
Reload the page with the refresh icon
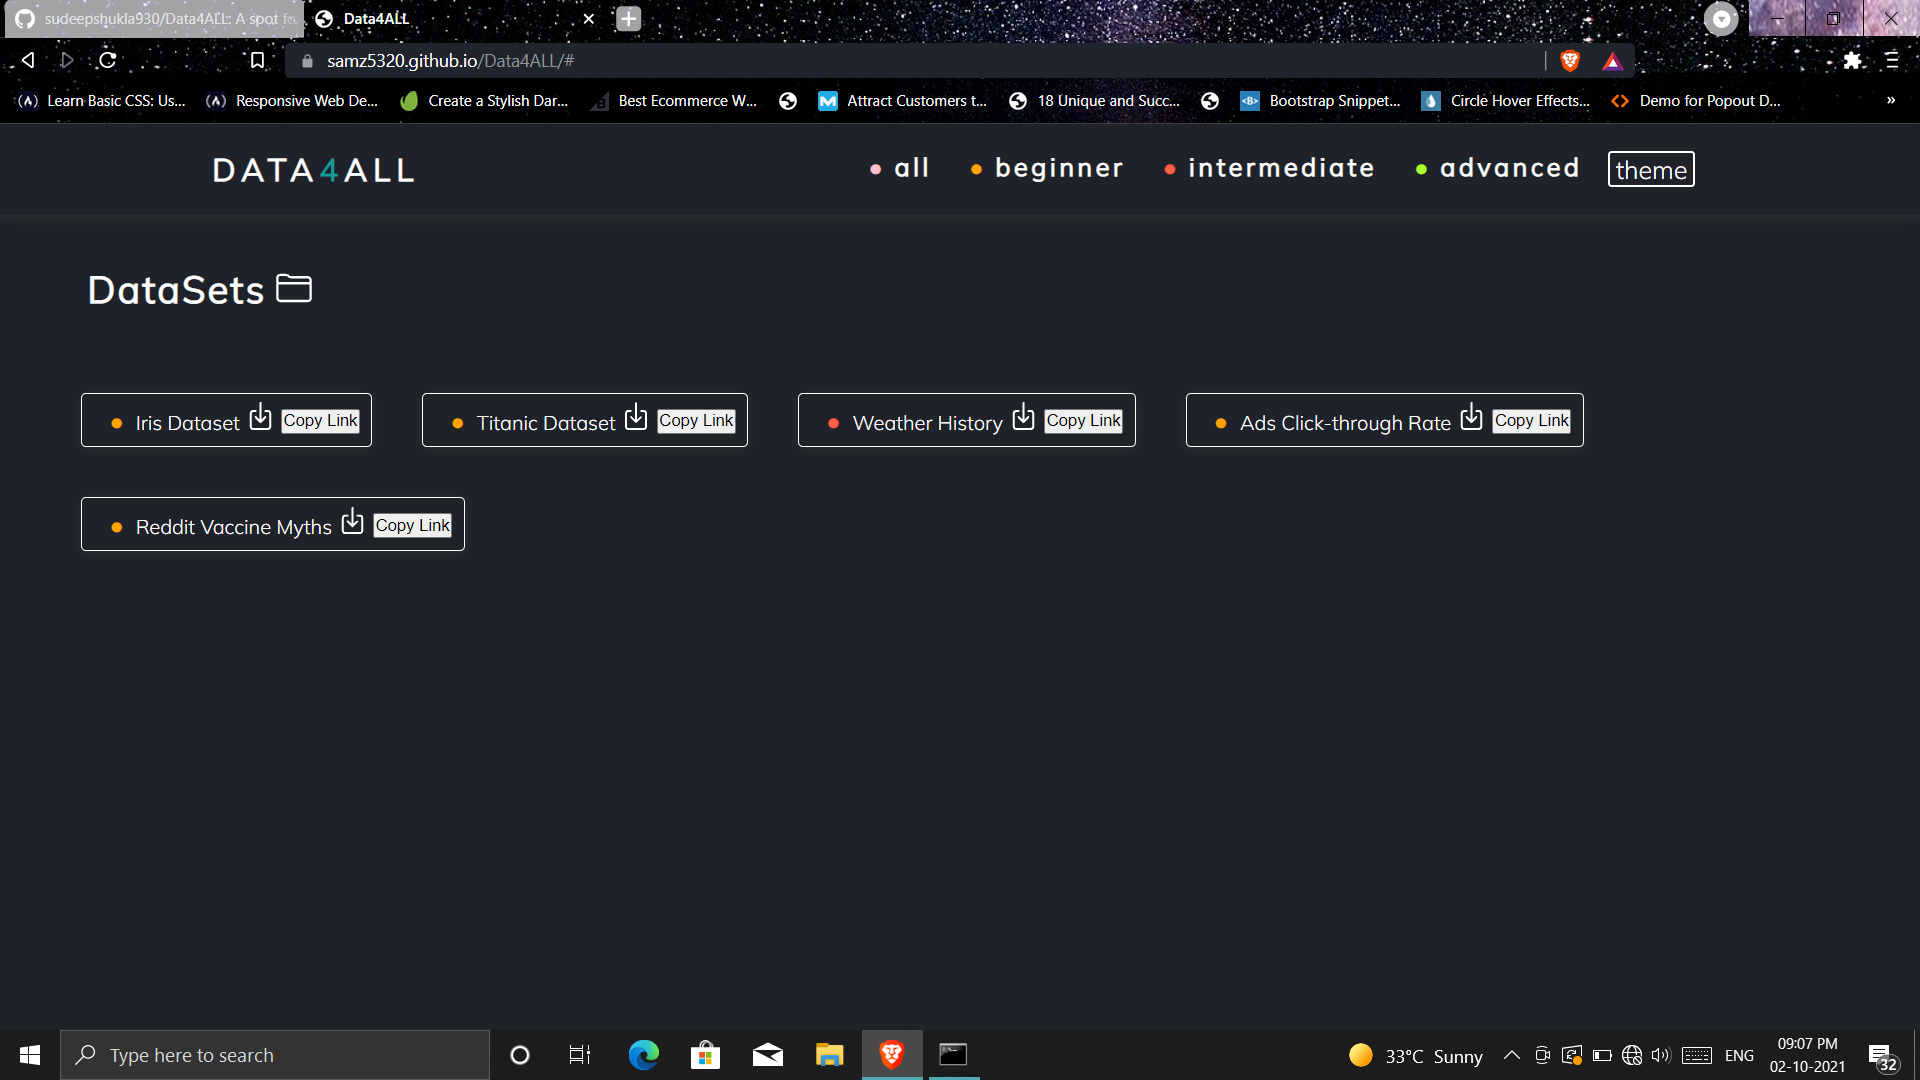pos(108,61)
